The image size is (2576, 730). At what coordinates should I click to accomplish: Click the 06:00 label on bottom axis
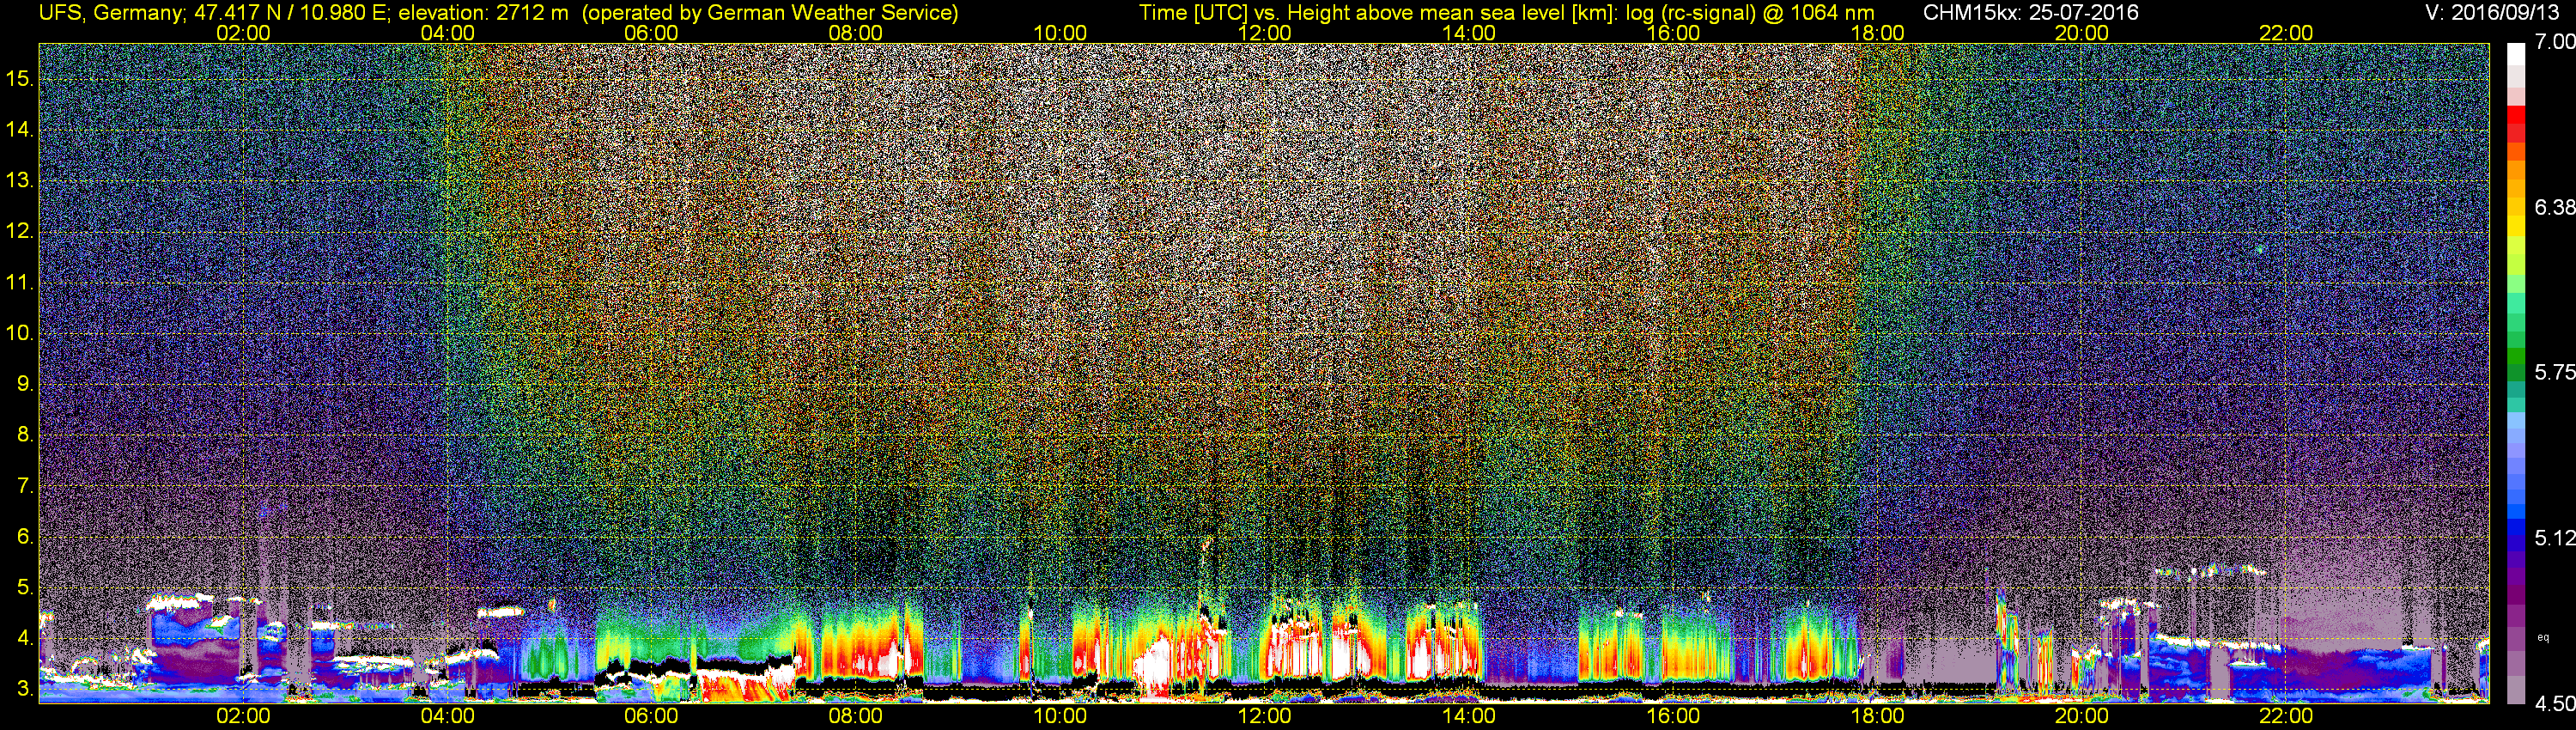click(651, 716)
